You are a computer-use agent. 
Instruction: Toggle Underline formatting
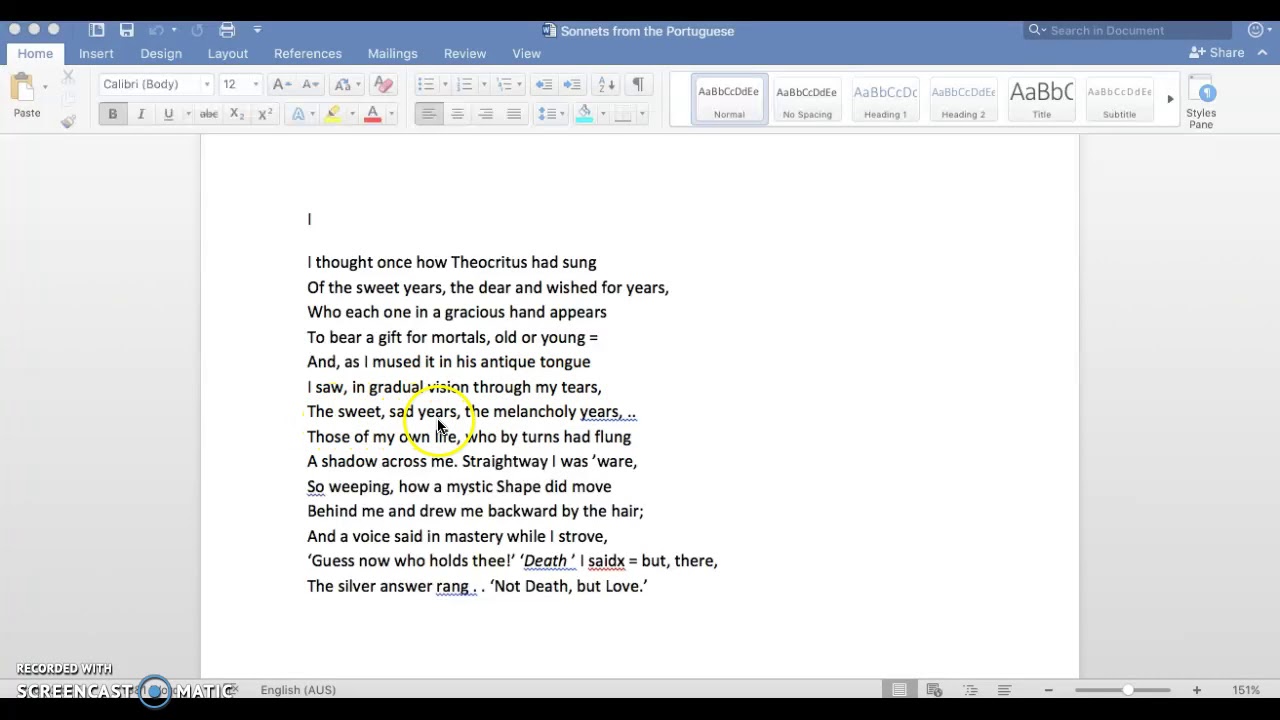tap(168, 114)
